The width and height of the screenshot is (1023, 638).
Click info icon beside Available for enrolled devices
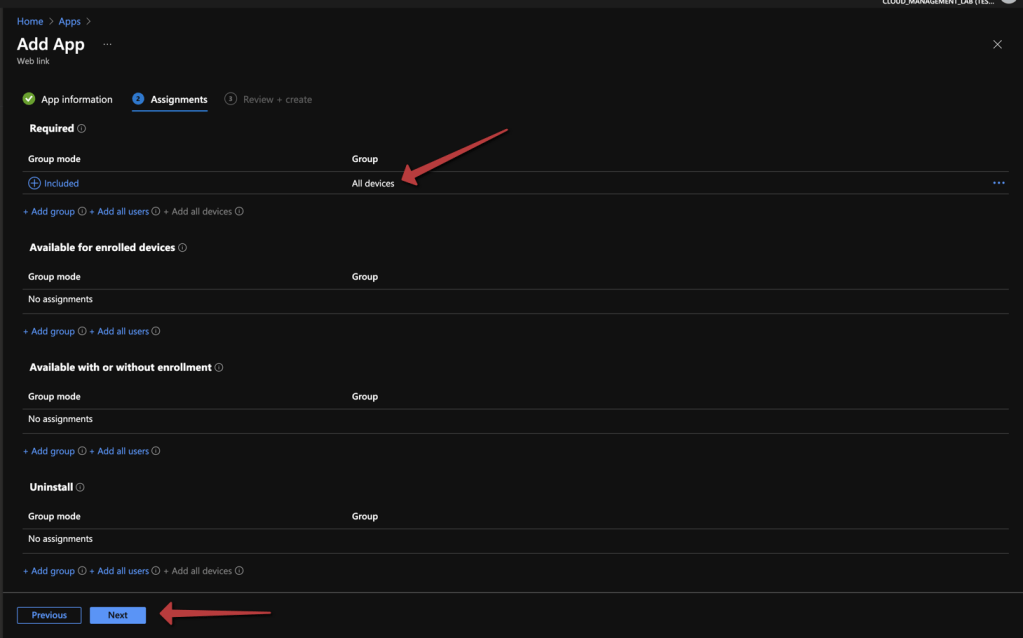(x=182, y=248)
